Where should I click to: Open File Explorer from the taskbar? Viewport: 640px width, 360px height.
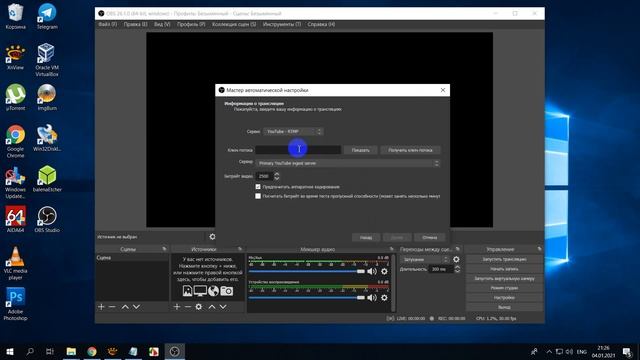click(x=71, y=351)
